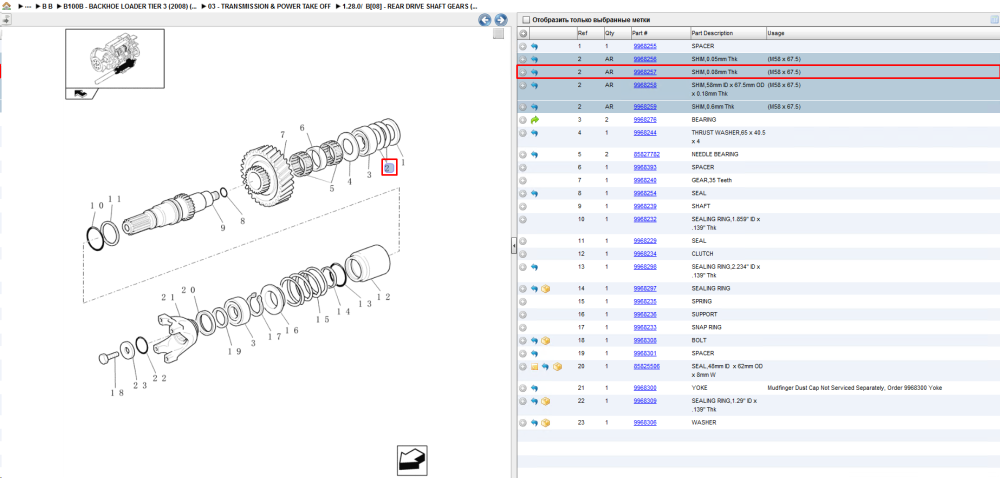Click highlighted callout 2 in the diagram
The width and height of the screenshot is (1000, 478).
click(x=389, y=168)
